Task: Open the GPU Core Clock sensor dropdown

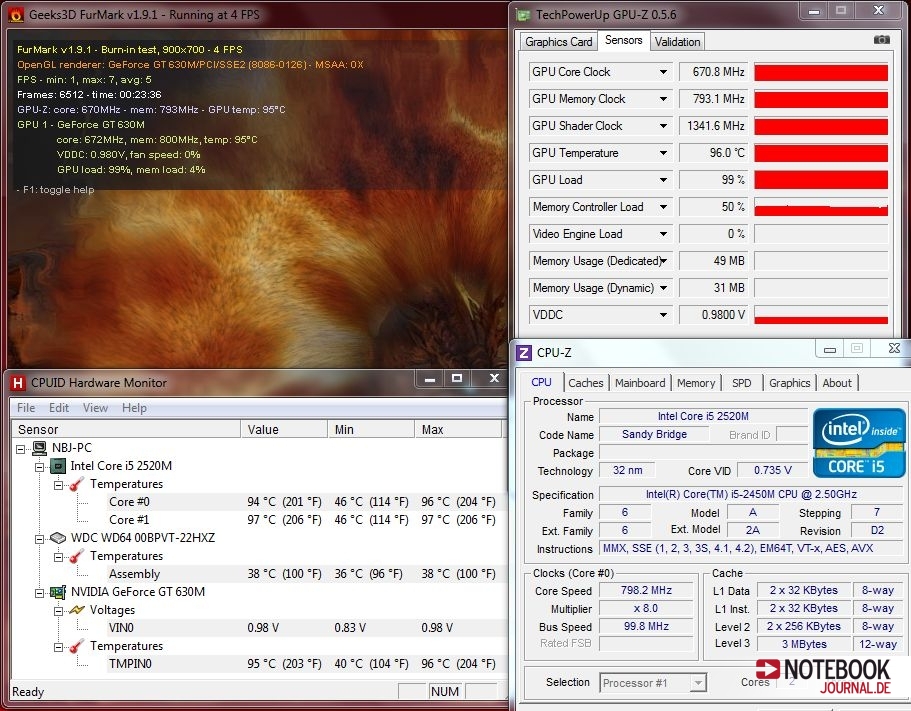Action: point(663,72)
